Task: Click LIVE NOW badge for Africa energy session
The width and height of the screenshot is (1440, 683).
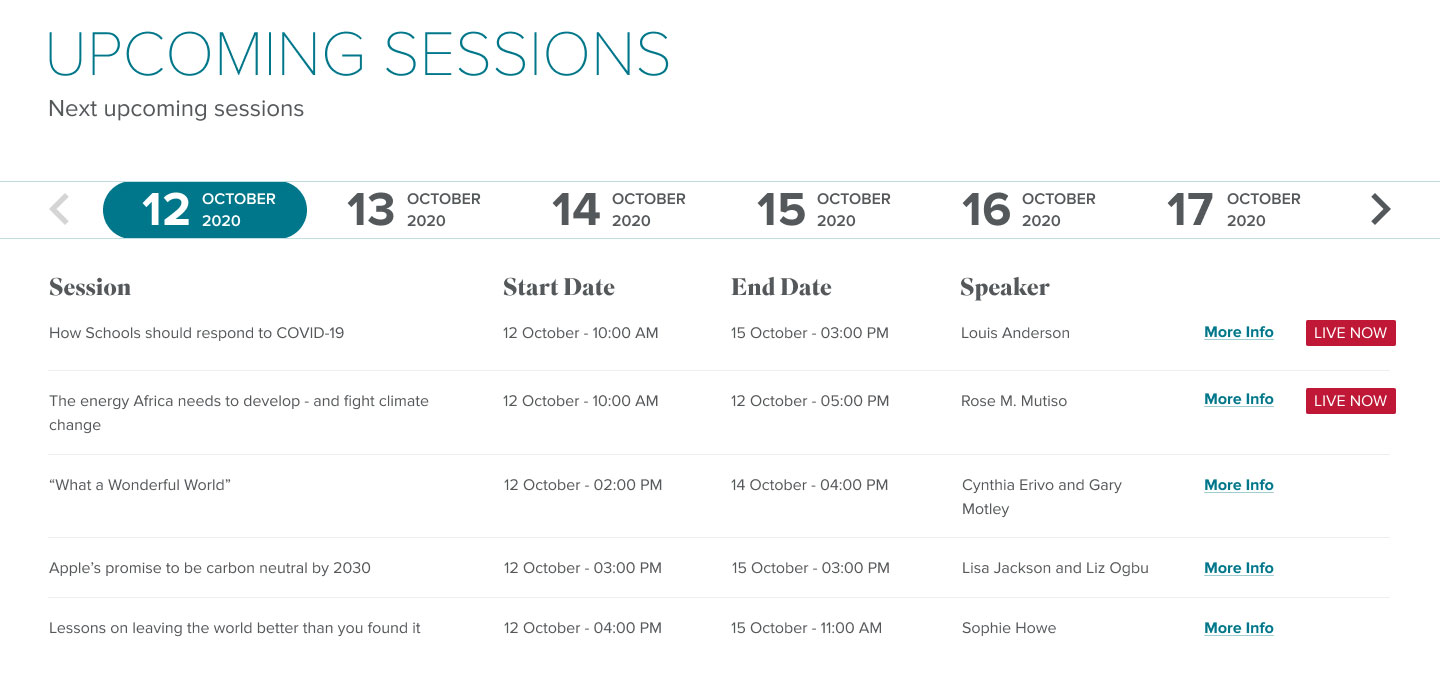Action: click(1350, 401)
